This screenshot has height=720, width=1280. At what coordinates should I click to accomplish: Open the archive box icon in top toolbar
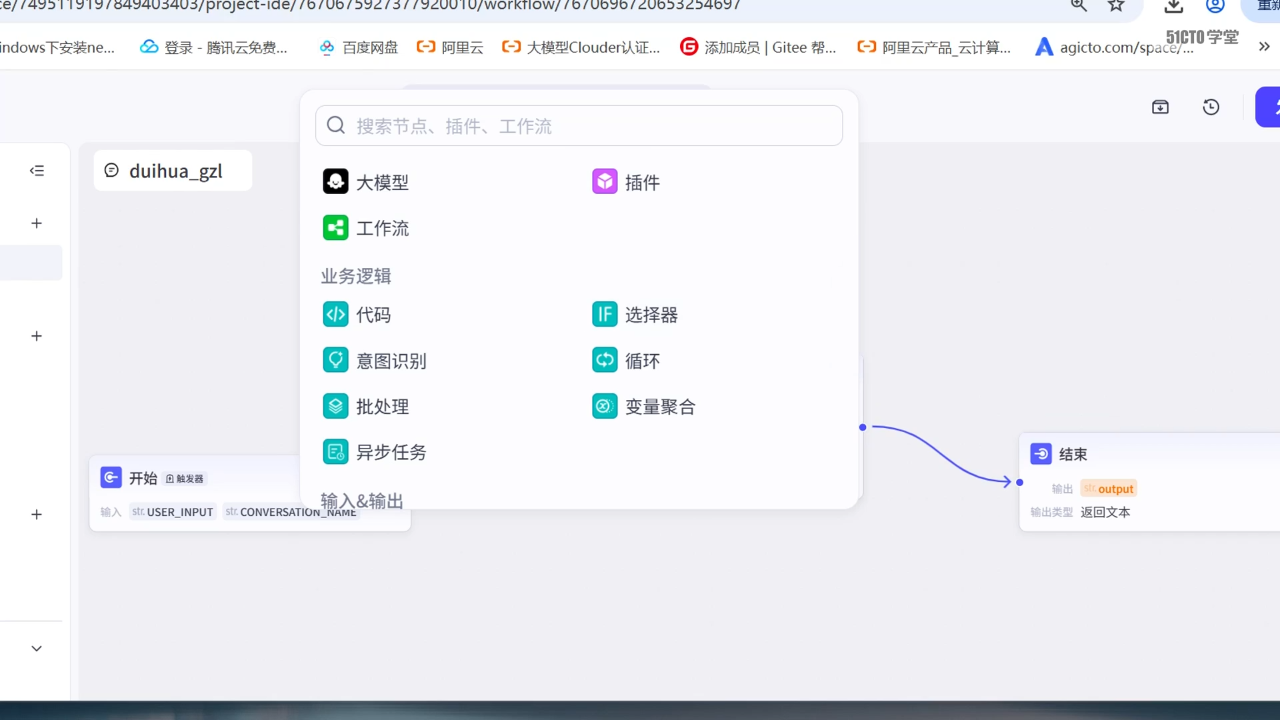[1160, 107]
